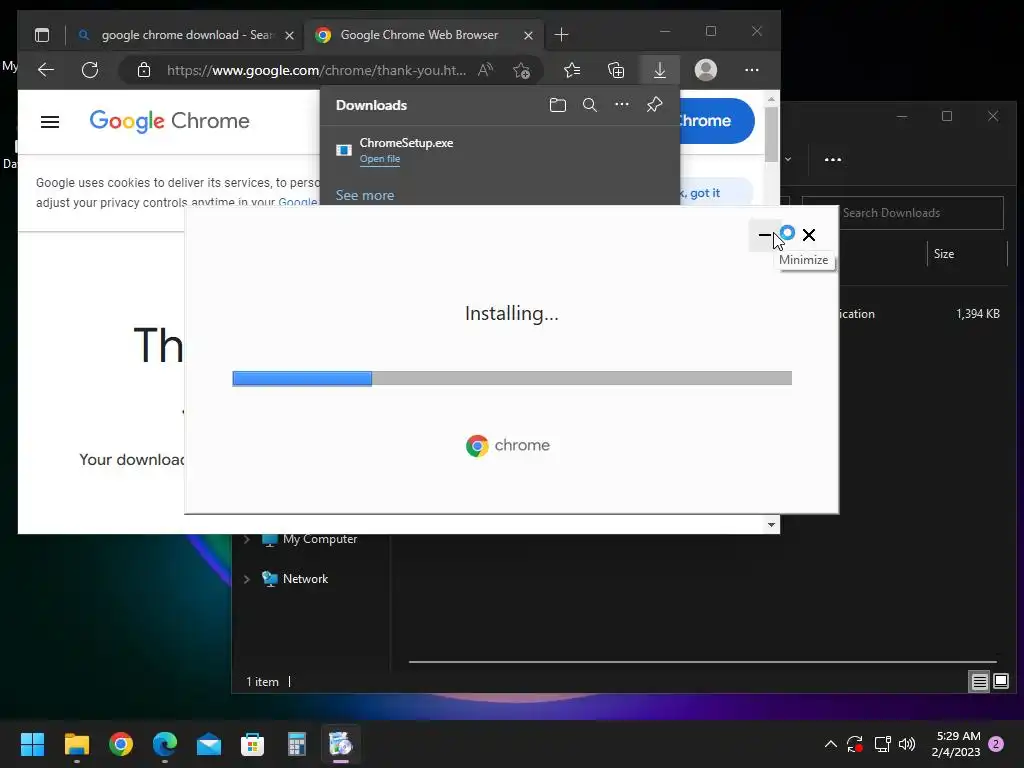
Task: Select Network in navigation pane
Action: pos(305,579)
